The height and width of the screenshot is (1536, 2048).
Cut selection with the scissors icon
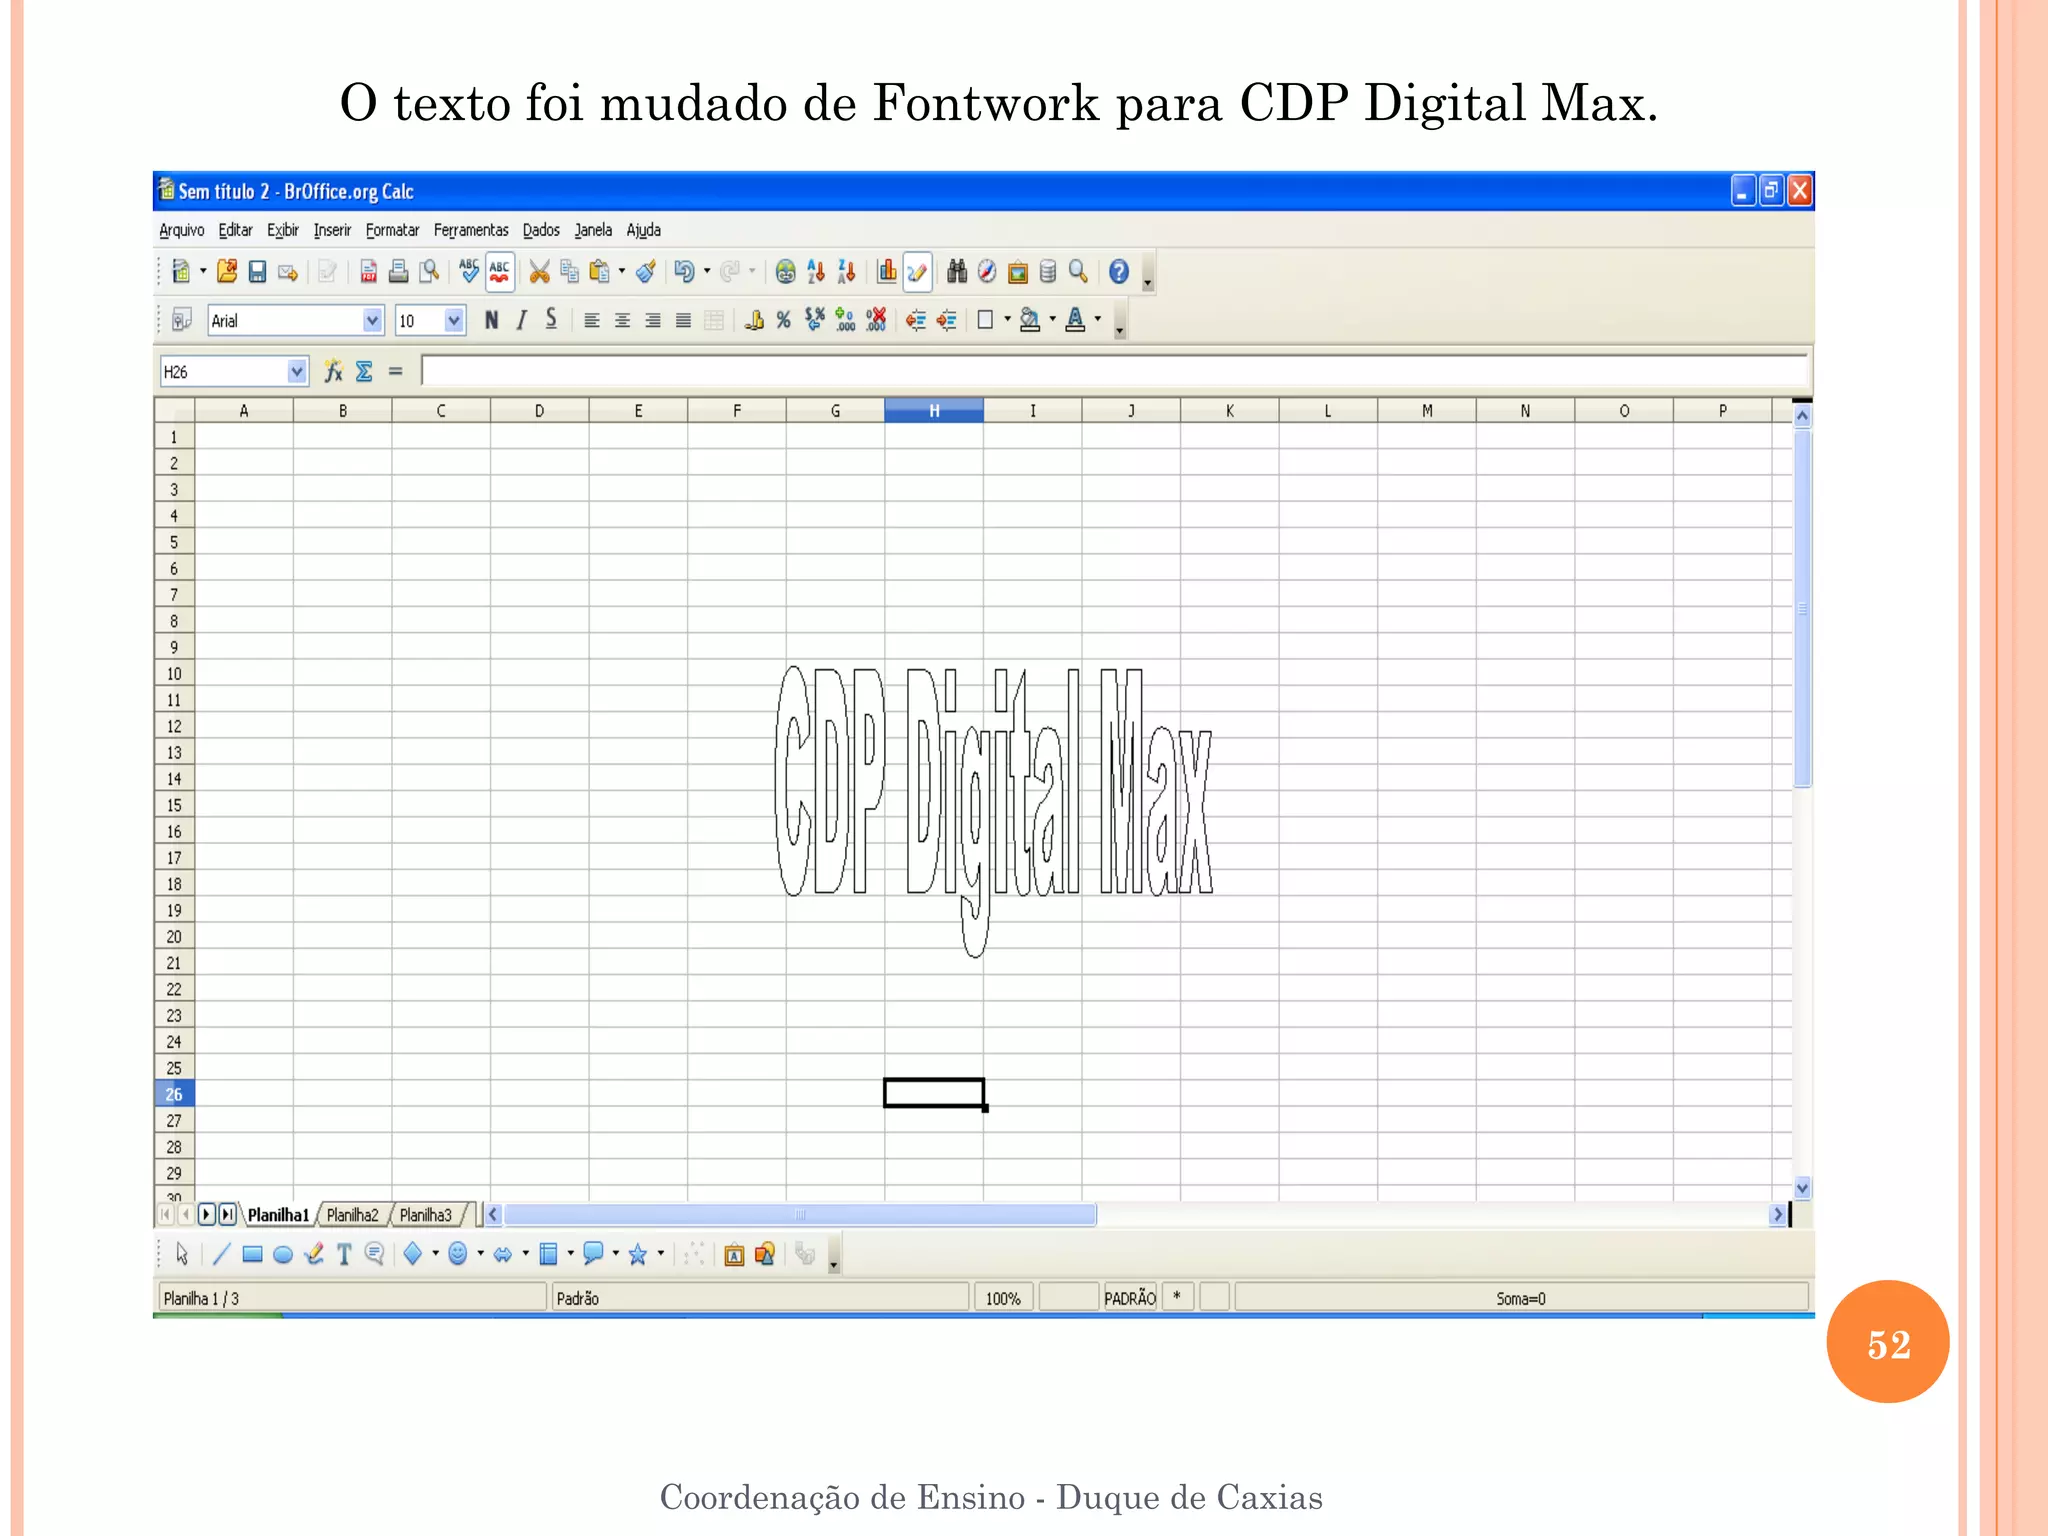(x=539, y=272)
